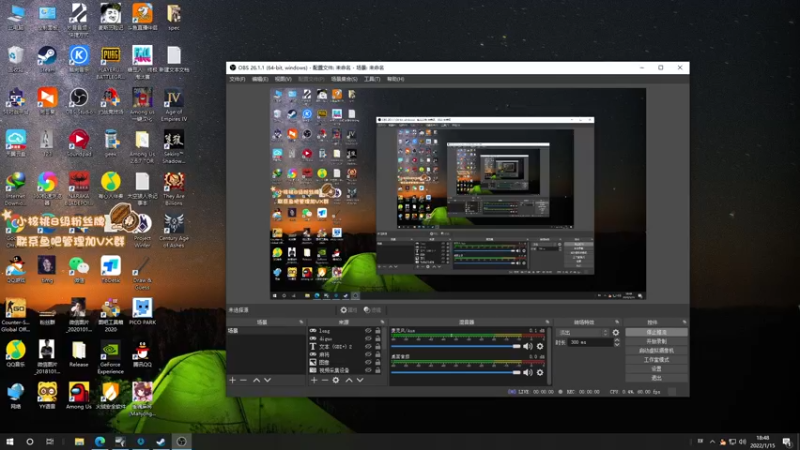The image size is (800, 450).
Task: Pop out the Scene Transitions dock panel
Action: 617,322
